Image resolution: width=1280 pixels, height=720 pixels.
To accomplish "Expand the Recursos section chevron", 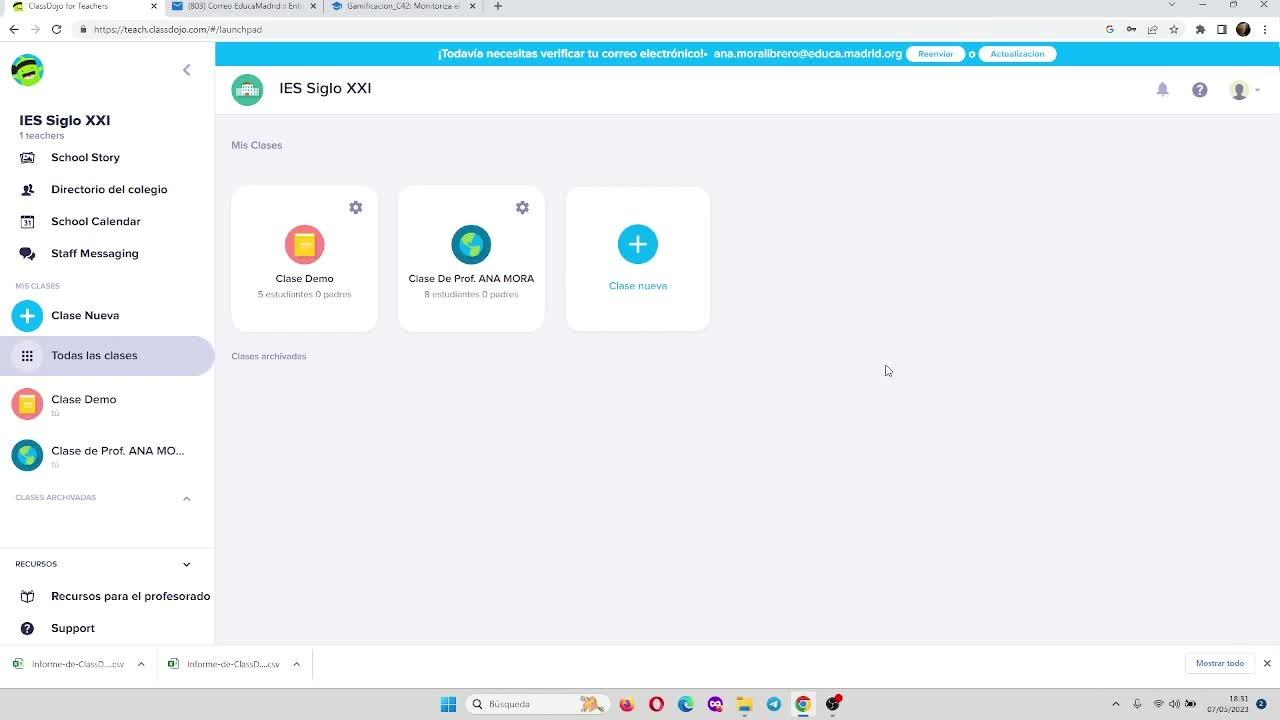I will [x=186, y=564].
